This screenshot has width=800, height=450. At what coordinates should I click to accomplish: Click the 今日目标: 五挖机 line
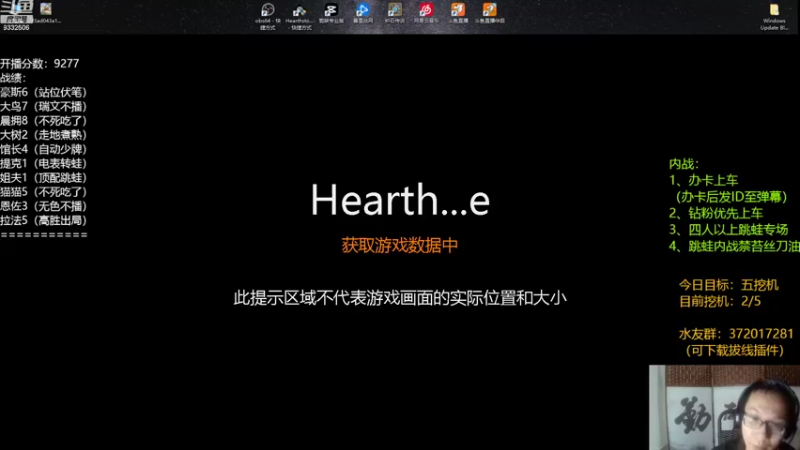[729, 285]
